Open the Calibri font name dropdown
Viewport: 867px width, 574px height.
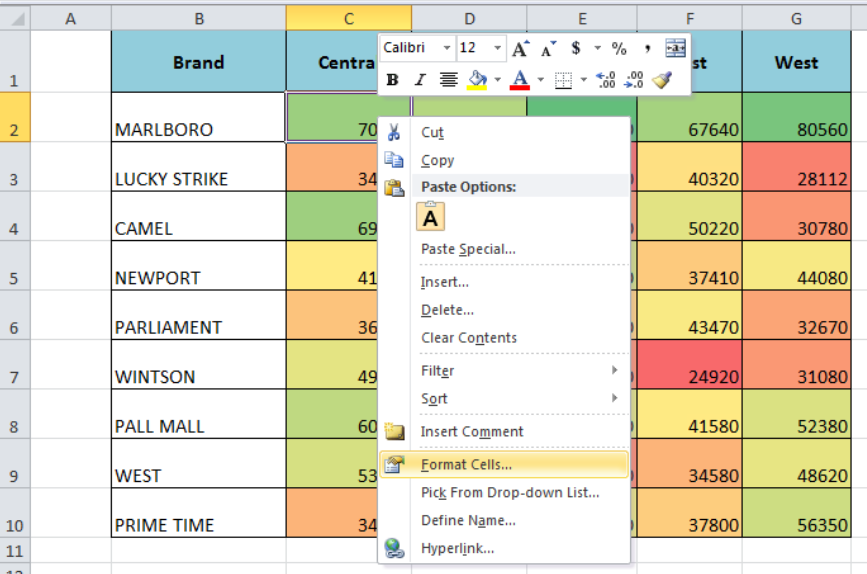pos(446,48)
